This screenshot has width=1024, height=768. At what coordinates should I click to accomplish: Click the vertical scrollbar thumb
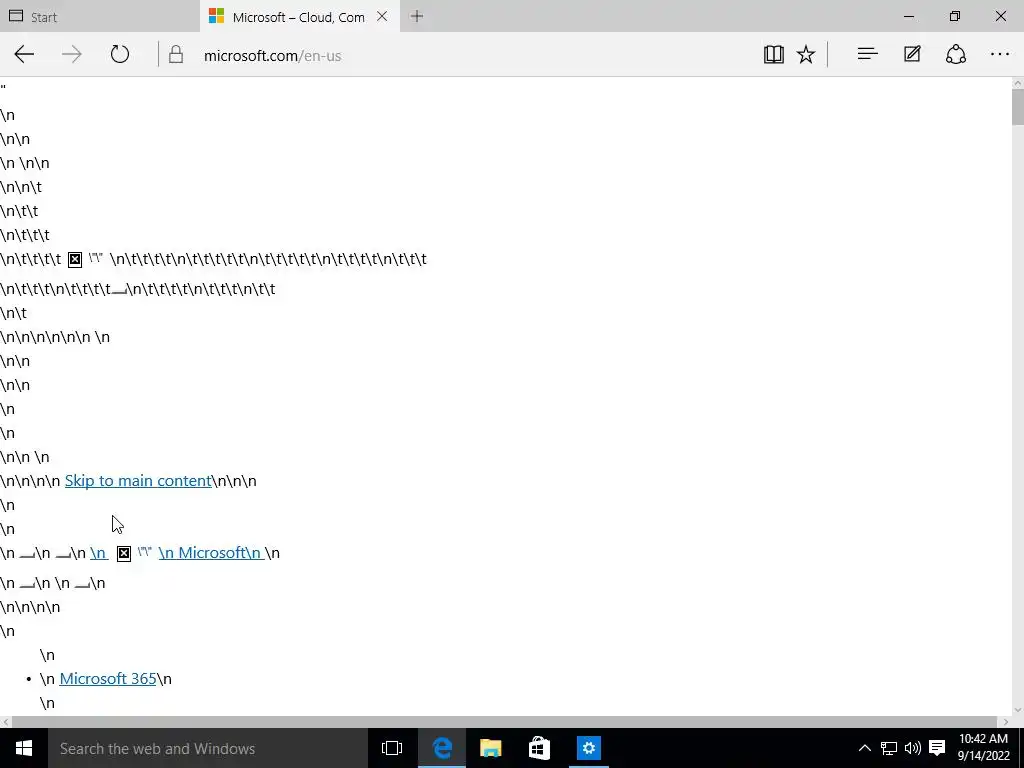1017,107
